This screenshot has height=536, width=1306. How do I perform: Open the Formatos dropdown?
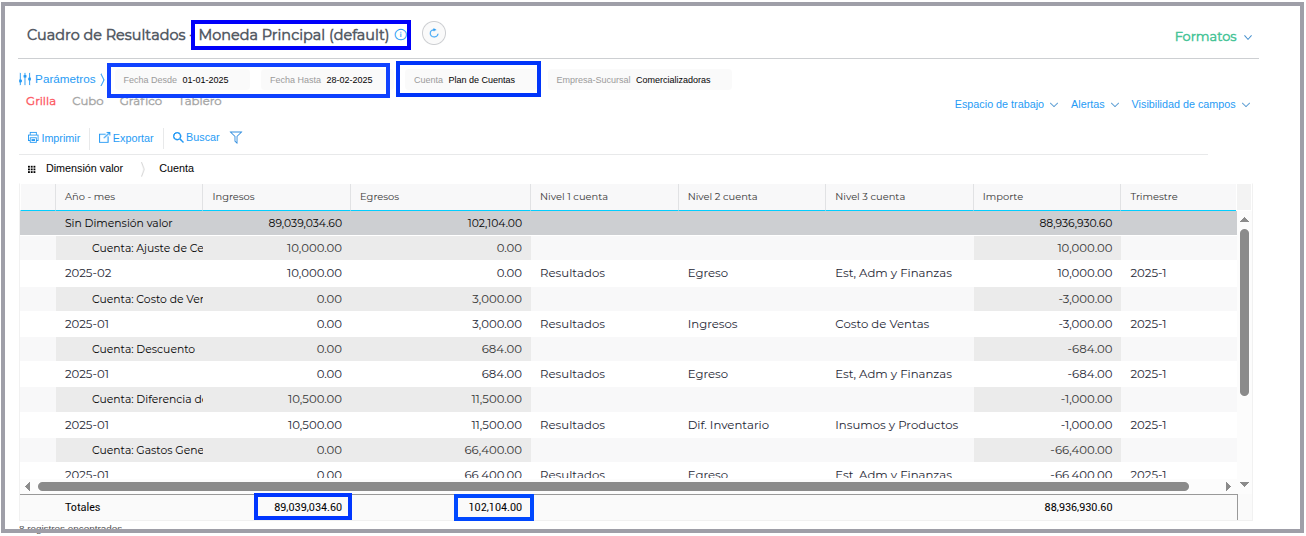[x=1212, y=37]
